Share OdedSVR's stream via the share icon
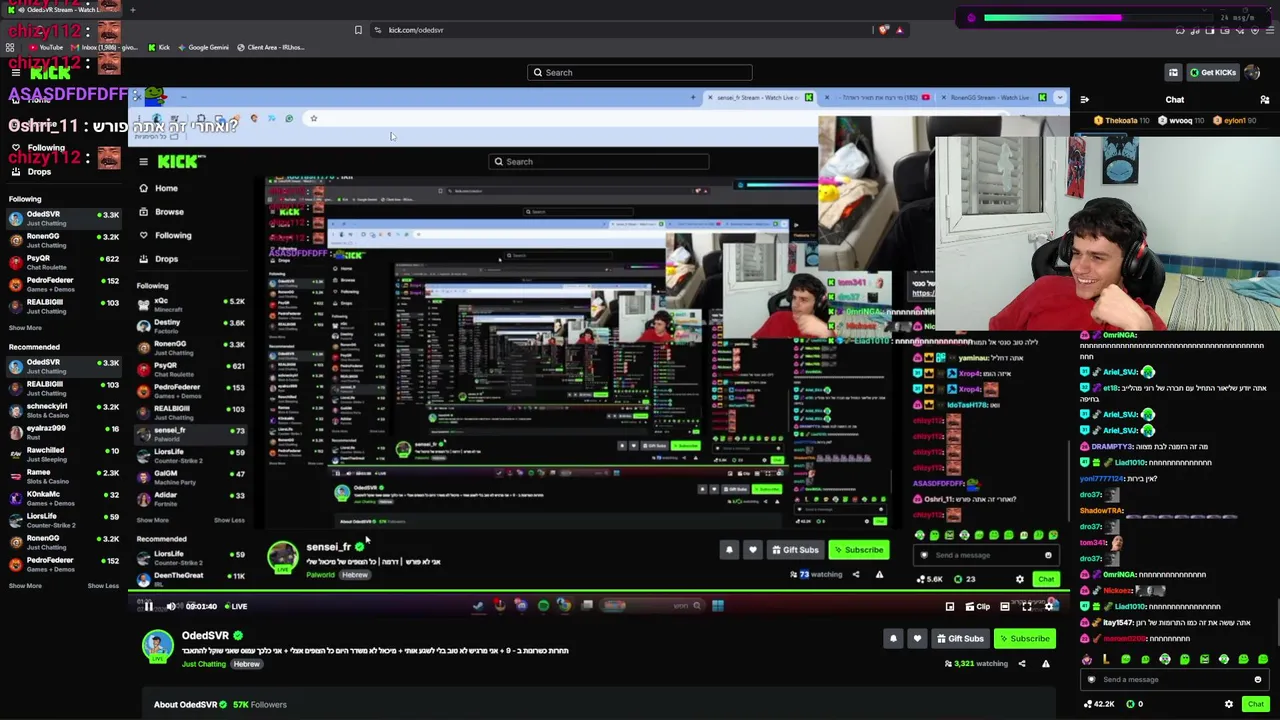Screen dimensions: 1280x720 click(x=1021, y=664)
